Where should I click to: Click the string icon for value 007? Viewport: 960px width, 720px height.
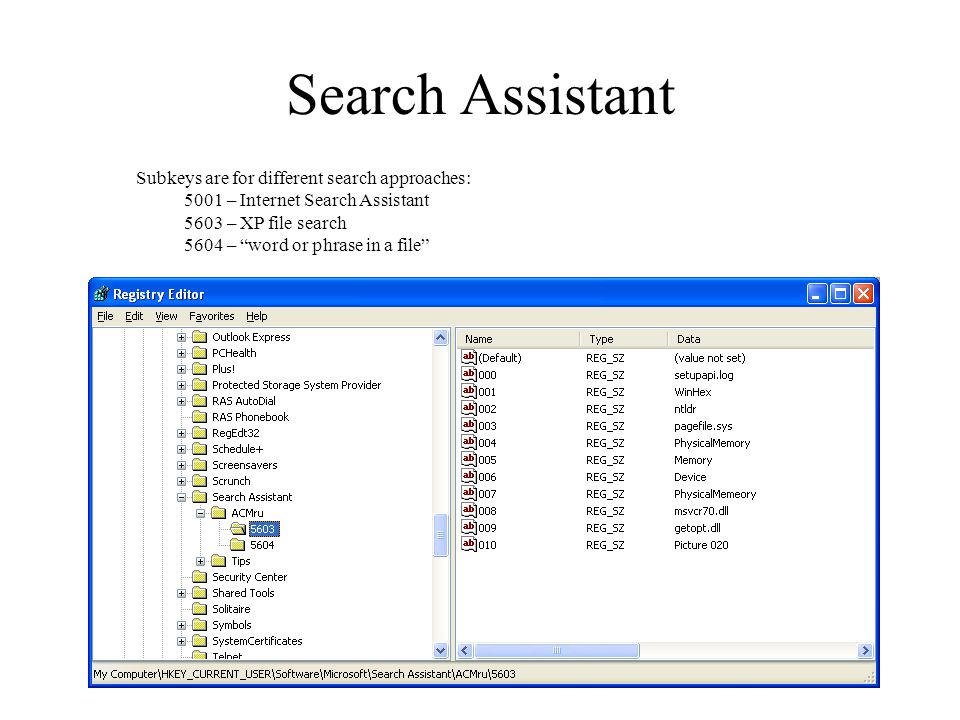(x=469, y=493)
